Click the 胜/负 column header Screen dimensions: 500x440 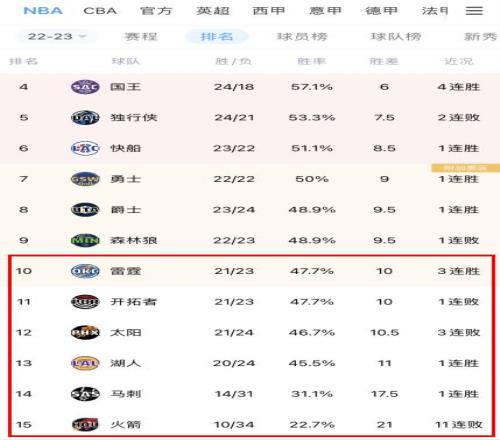point(233,61)
